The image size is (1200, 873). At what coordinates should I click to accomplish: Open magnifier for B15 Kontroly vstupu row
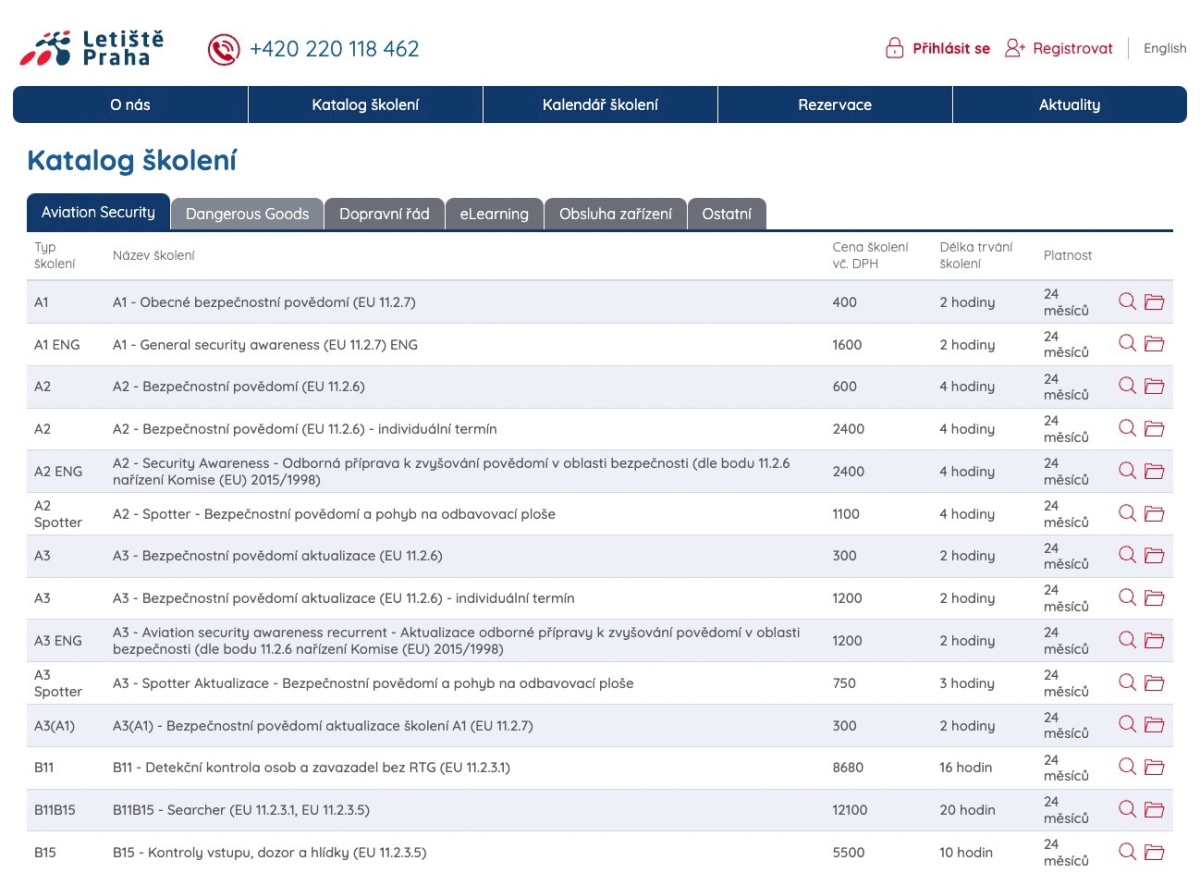pyautogui.click(x=1127, y=852)
